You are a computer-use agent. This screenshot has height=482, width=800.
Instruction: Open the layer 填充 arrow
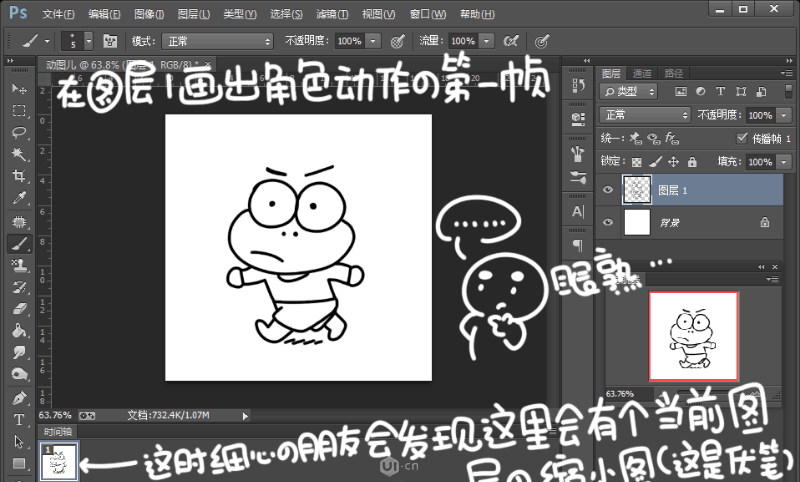click(x=784, y=162)
